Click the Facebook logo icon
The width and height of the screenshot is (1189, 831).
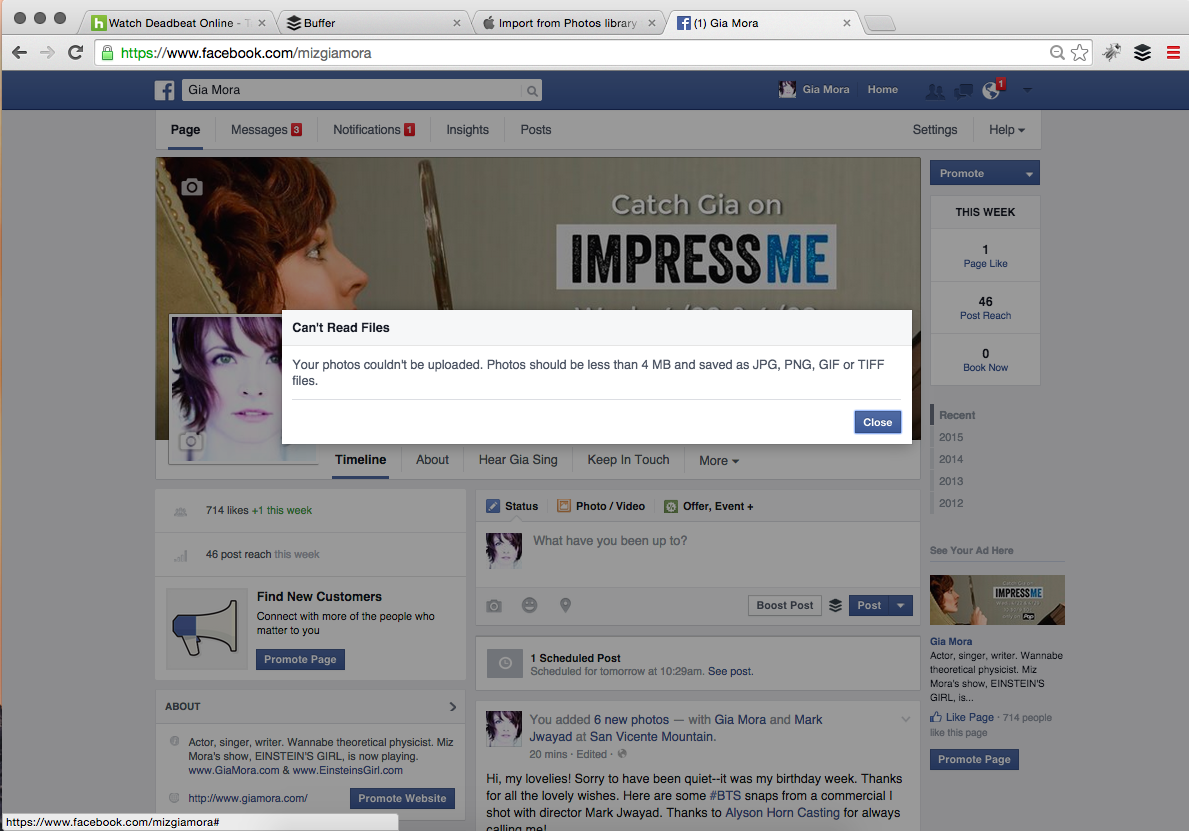point(165,90)
